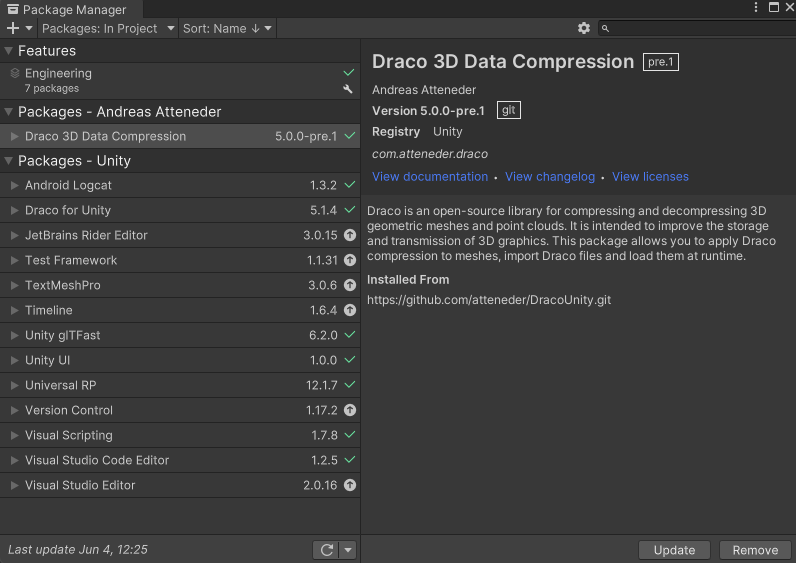Open the add package dropdown arrow
Viewport: 796px width, 563px height.
(29, 28)
